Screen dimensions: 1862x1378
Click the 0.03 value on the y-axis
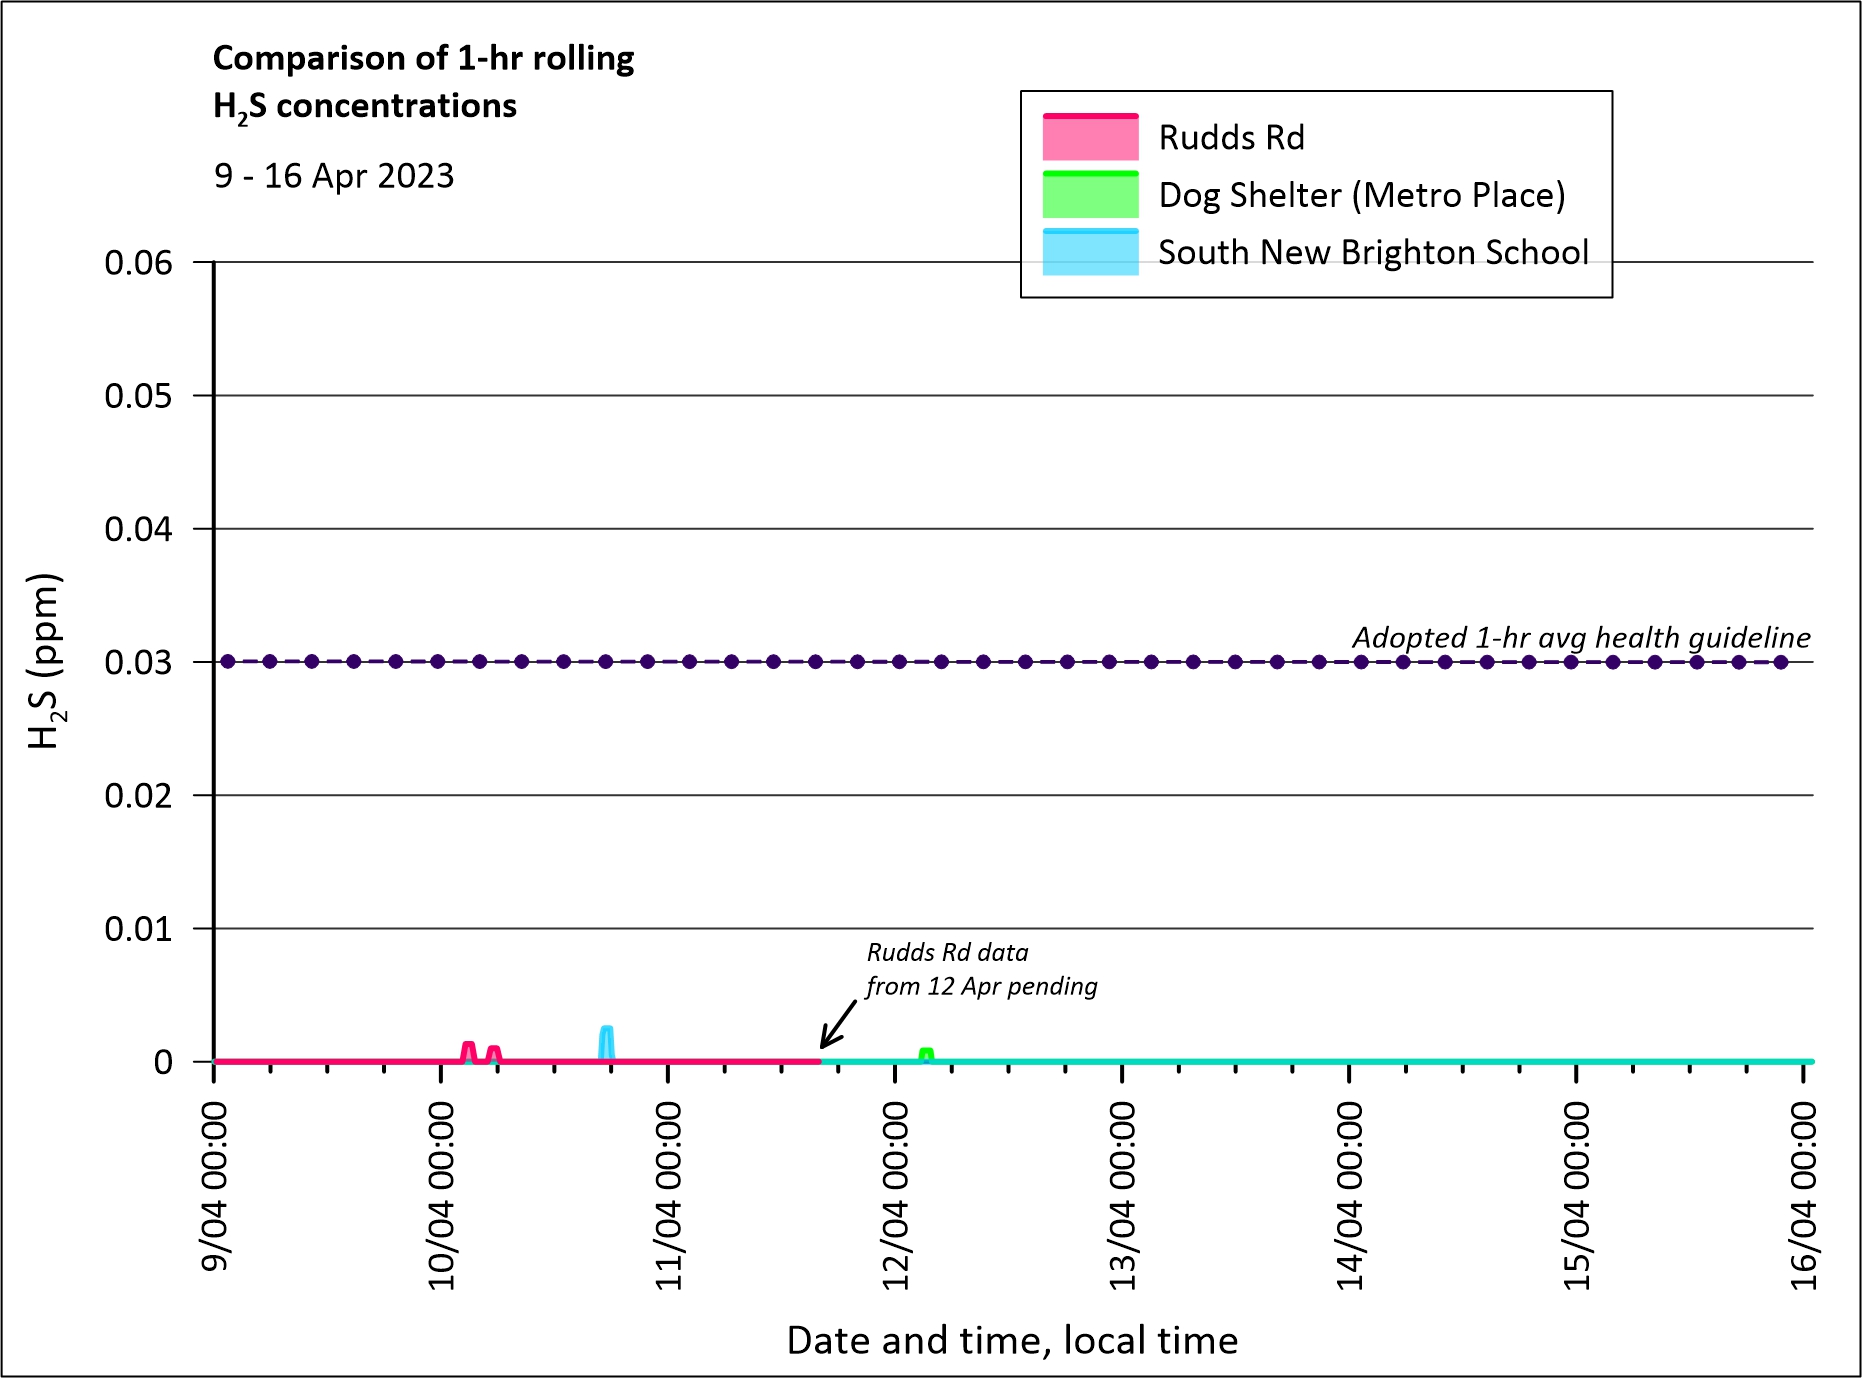(x=139, y=662)
